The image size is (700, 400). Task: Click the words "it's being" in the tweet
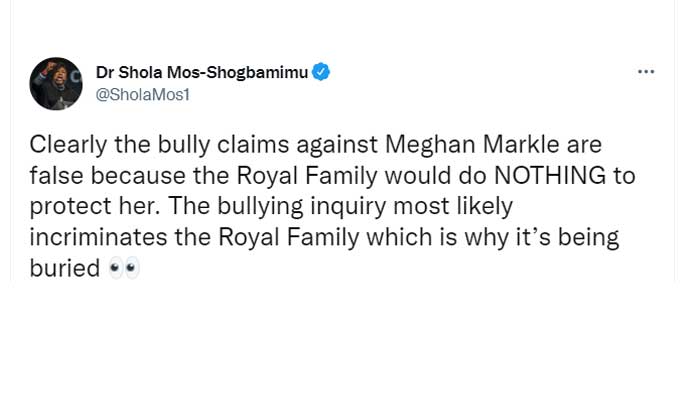click(570, 238)
